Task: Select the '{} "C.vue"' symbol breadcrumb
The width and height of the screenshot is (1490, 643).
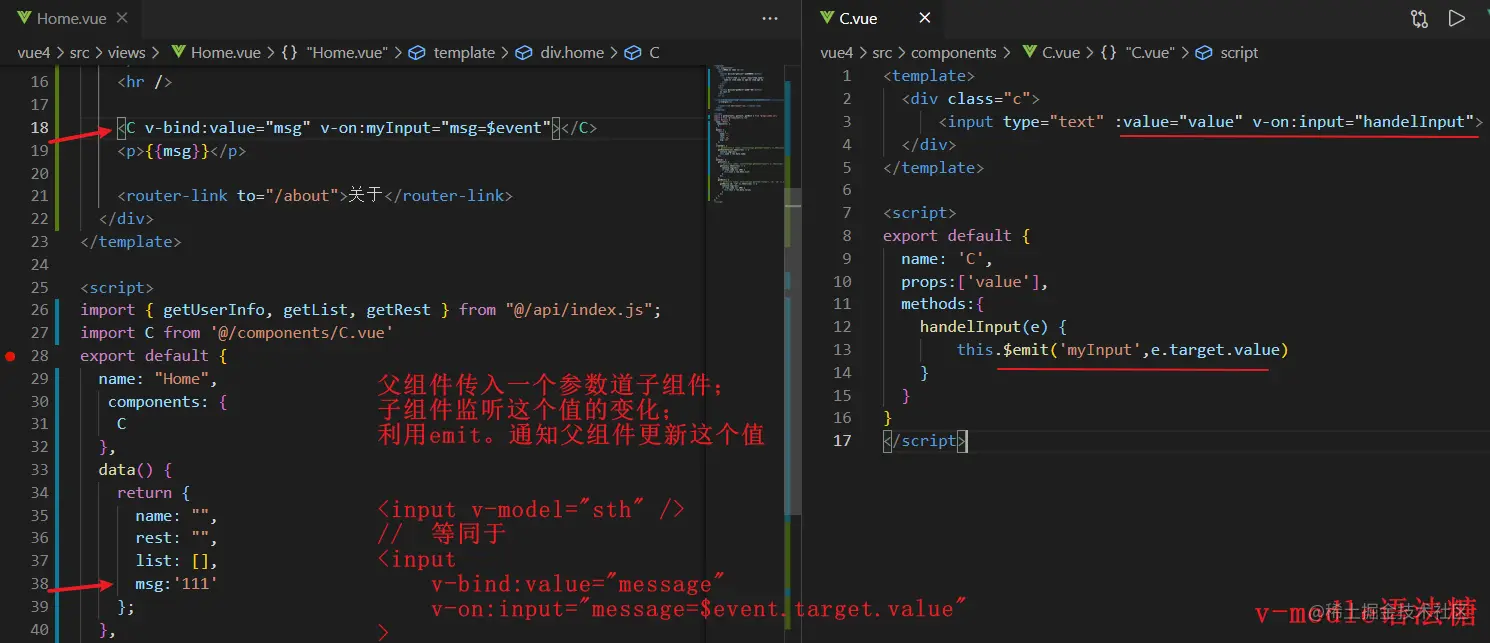Action: (x=1138, y=53)
